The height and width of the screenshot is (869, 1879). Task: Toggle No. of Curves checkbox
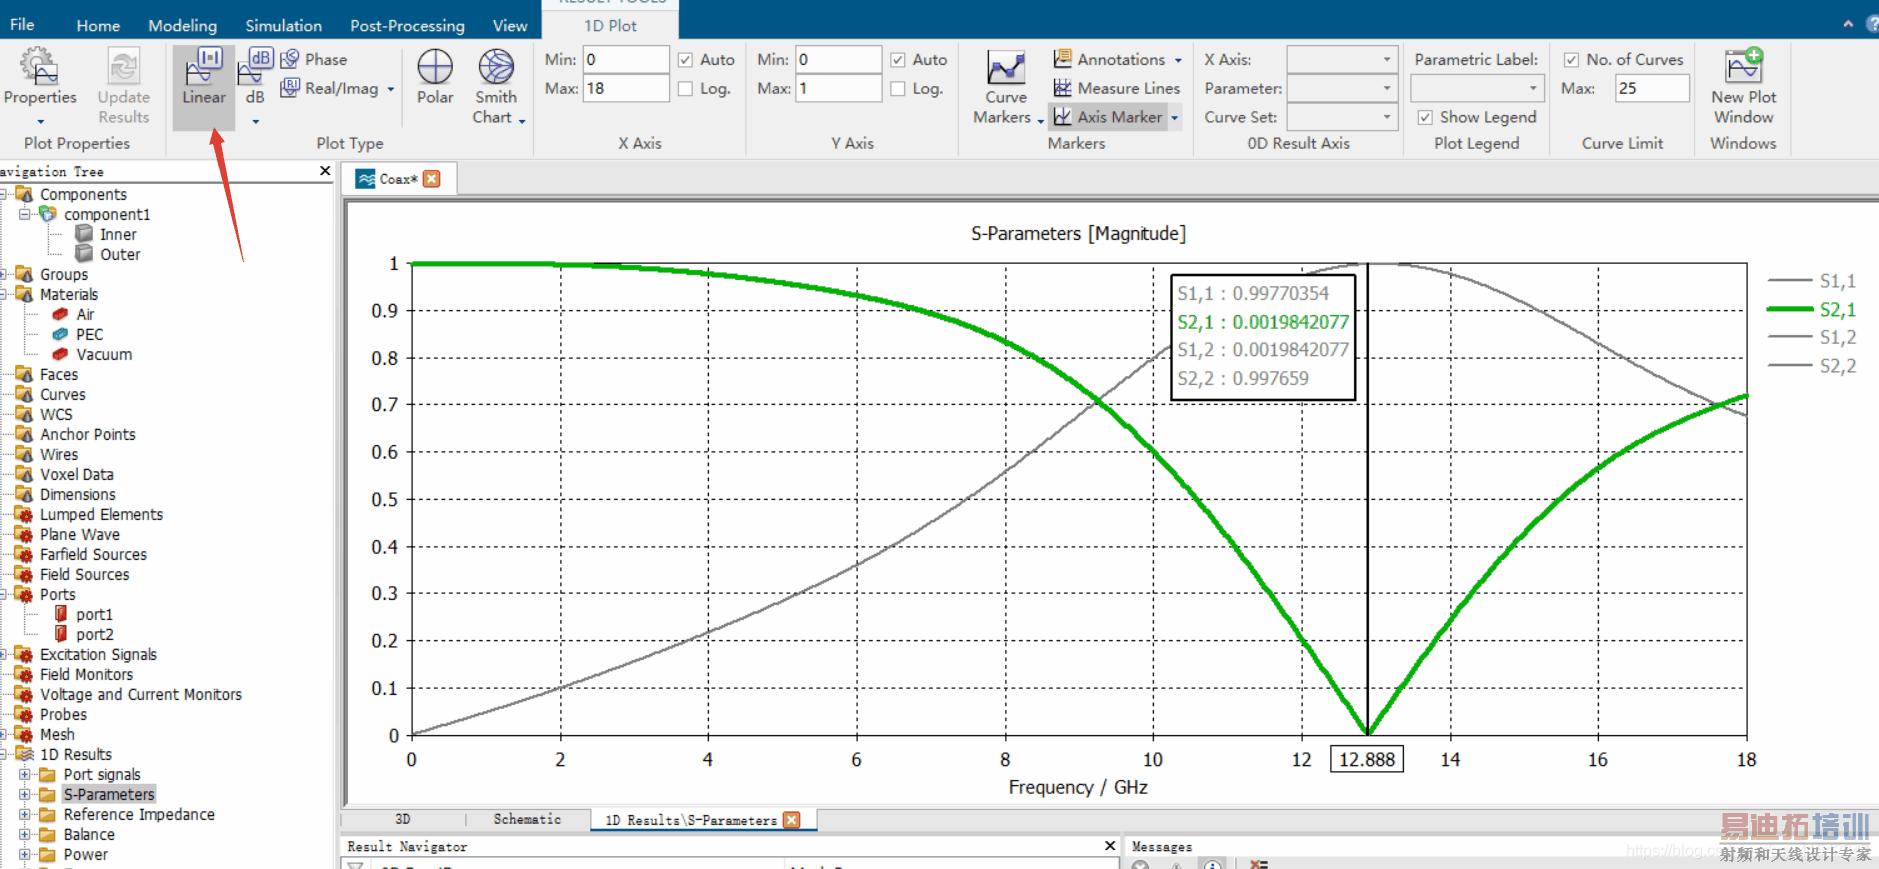1571,60
